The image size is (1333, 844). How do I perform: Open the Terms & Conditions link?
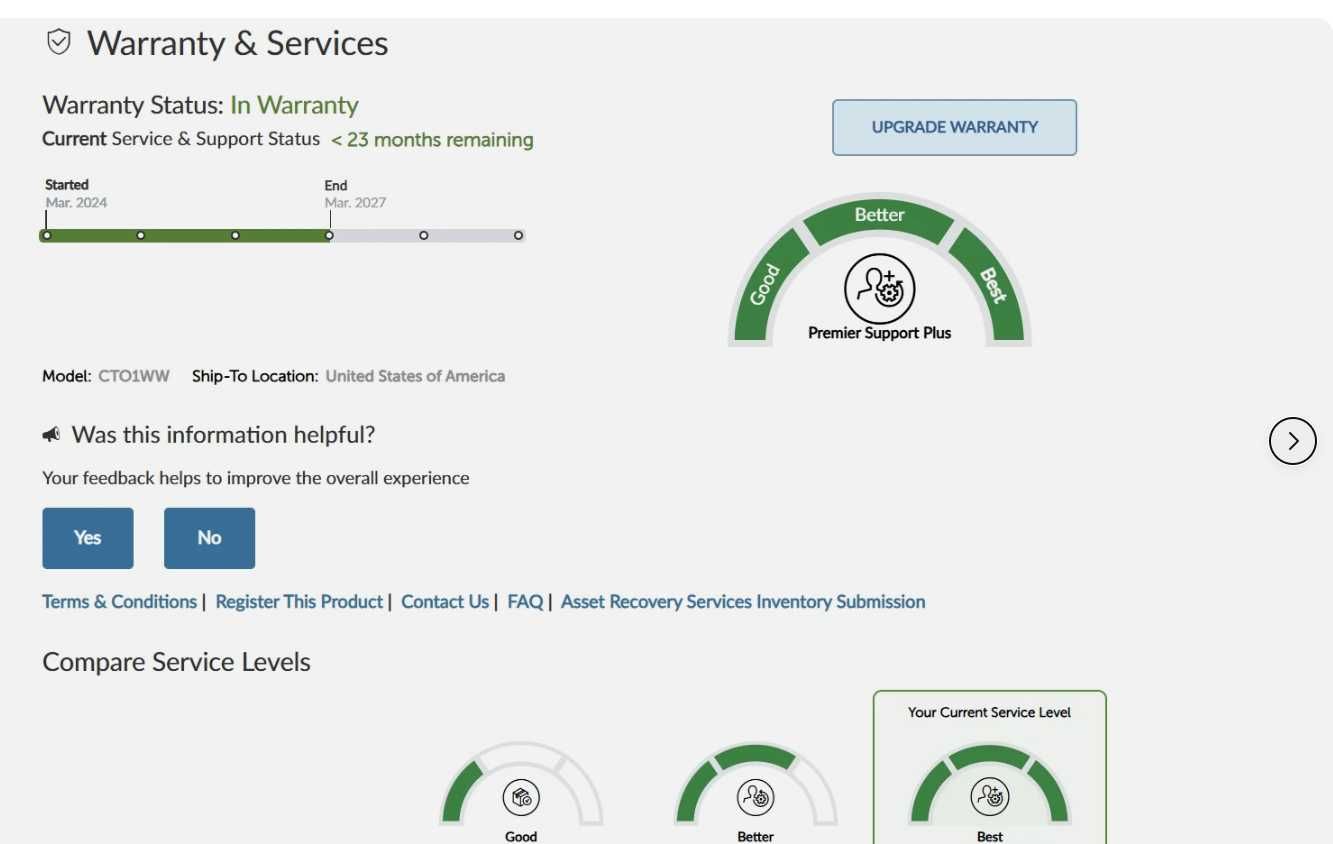coord(119,602)
